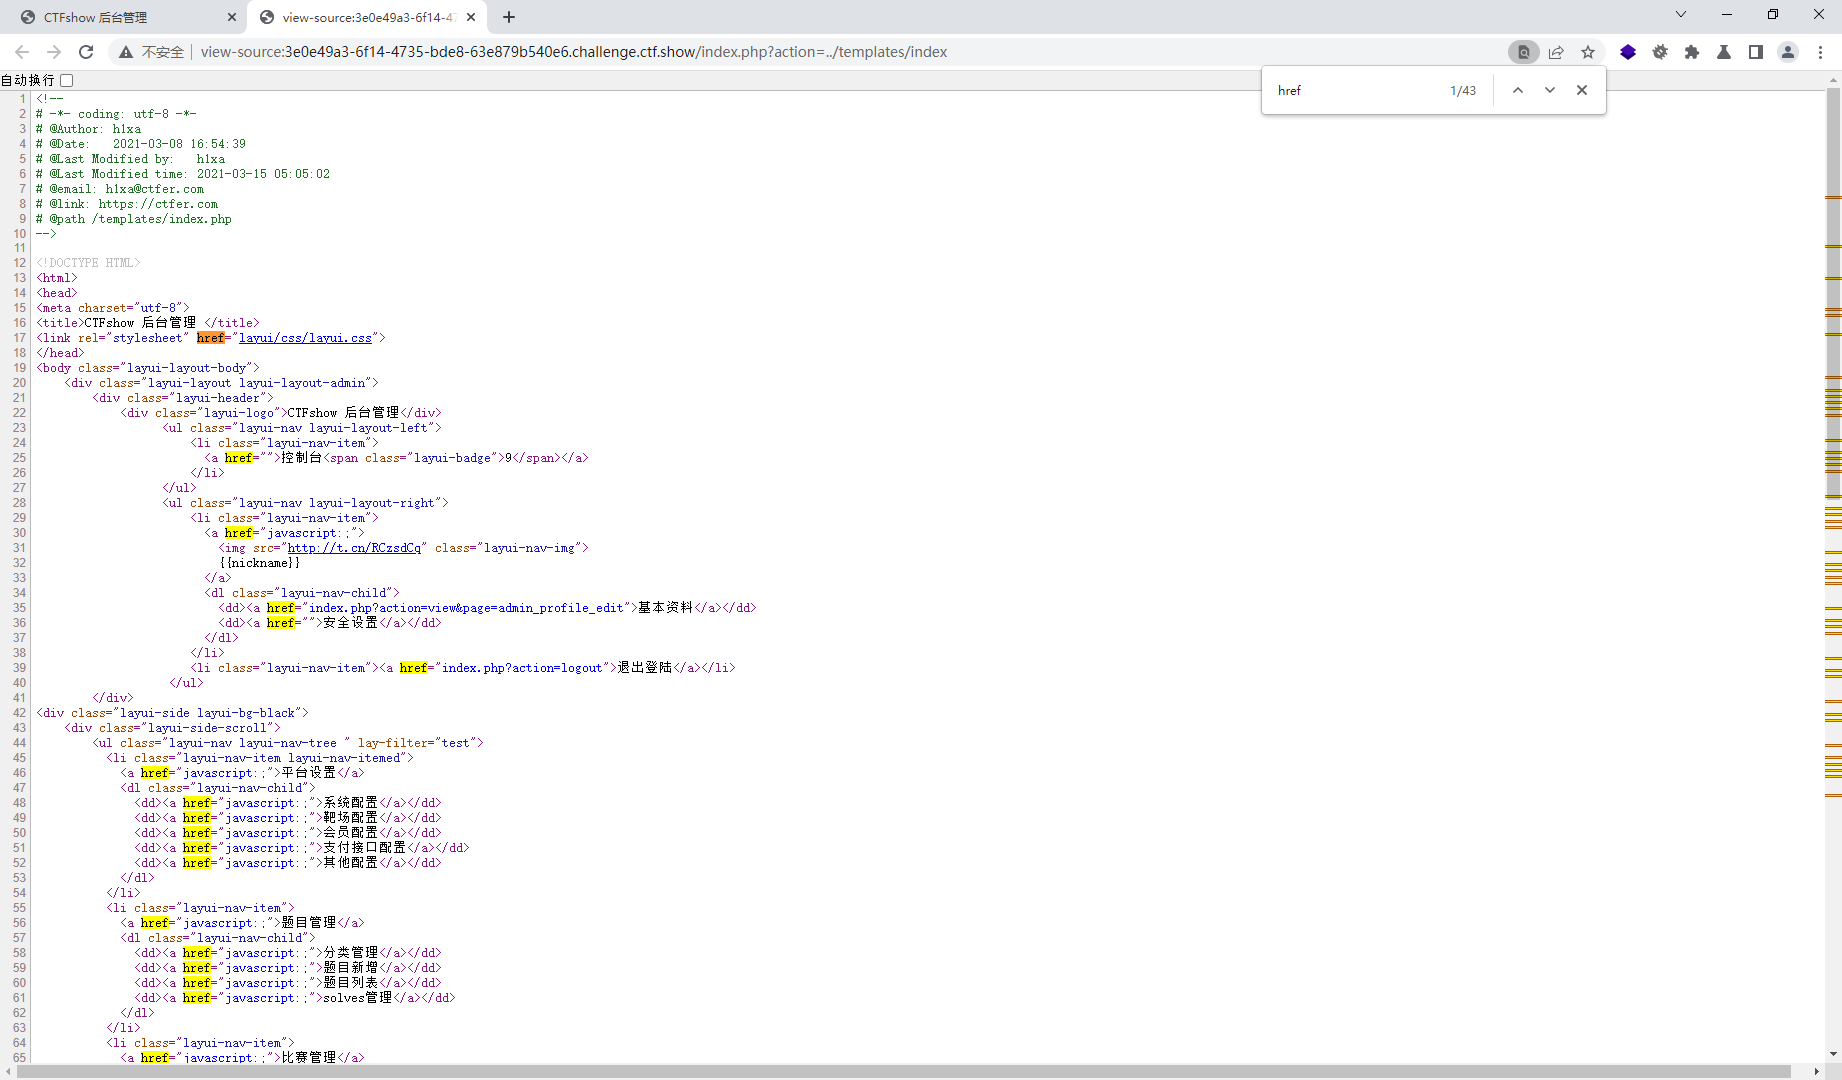Image resolution: width=1842 pixels, height=1080 pixels.
Task: Open the purple layered extension icon
Action: tap(1628, 52)
